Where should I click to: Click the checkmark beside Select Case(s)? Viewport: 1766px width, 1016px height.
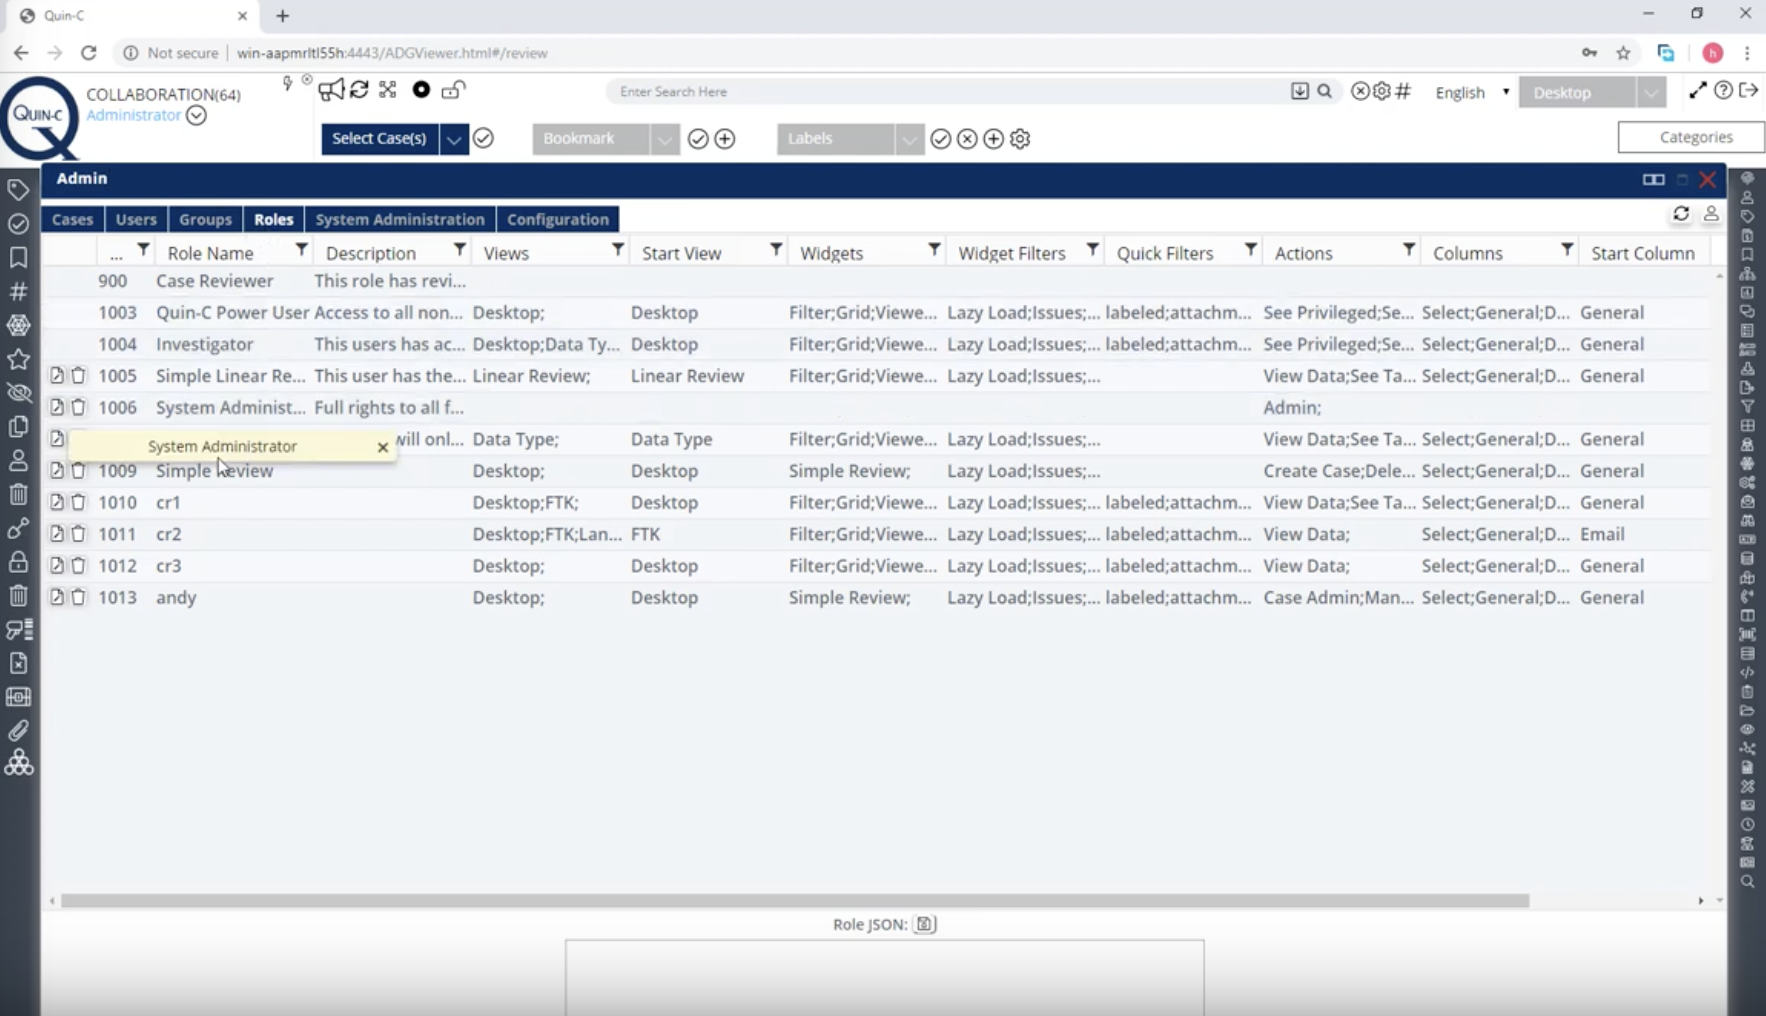[x=483, y=139]
